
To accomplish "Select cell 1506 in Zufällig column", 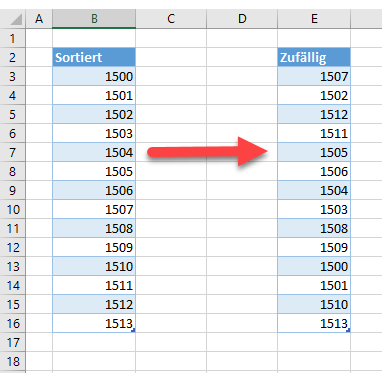I will click(x=314, y=171).
